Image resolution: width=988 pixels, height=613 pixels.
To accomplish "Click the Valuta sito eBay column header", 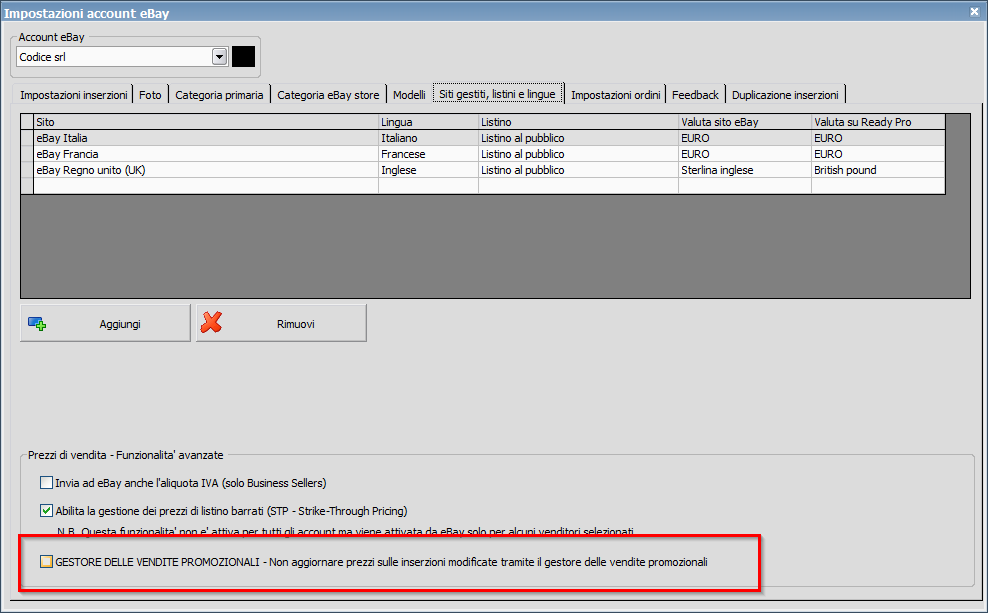I will click(x=744, y=122).
